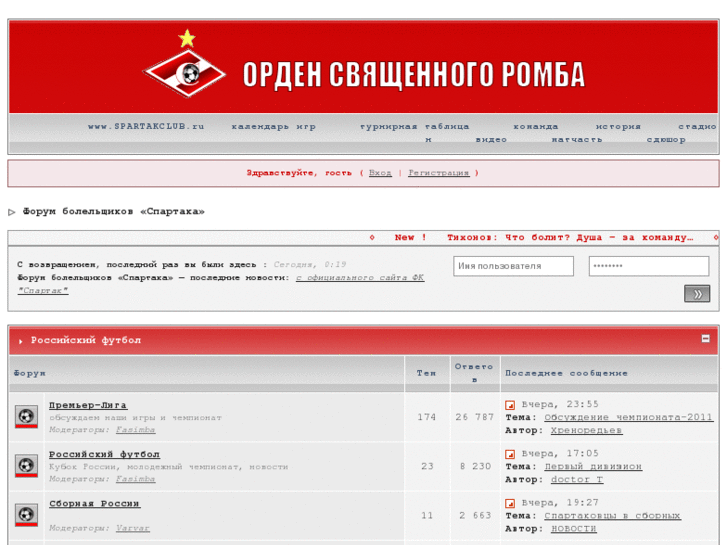Go to last post icon next to Вчера, 19:27
The height and width of the screenshot is (545, 727).
[x=510, y=503]
